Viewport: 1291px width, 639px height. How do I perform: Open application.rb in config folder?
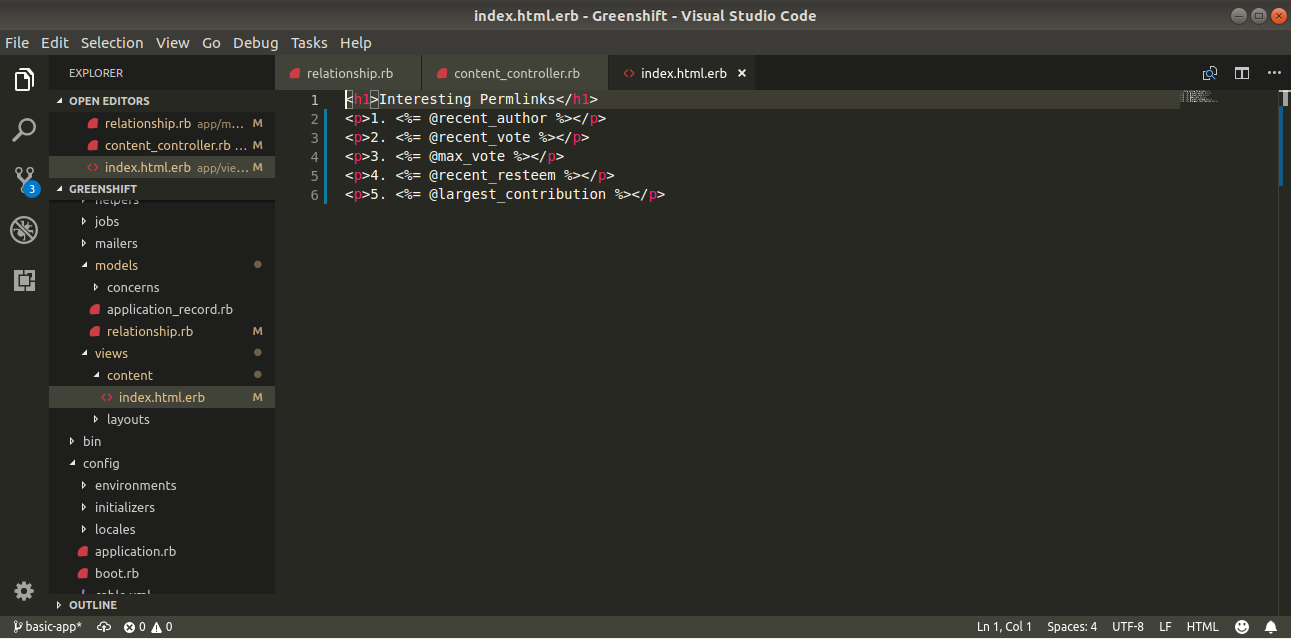(x=162, y=551)
